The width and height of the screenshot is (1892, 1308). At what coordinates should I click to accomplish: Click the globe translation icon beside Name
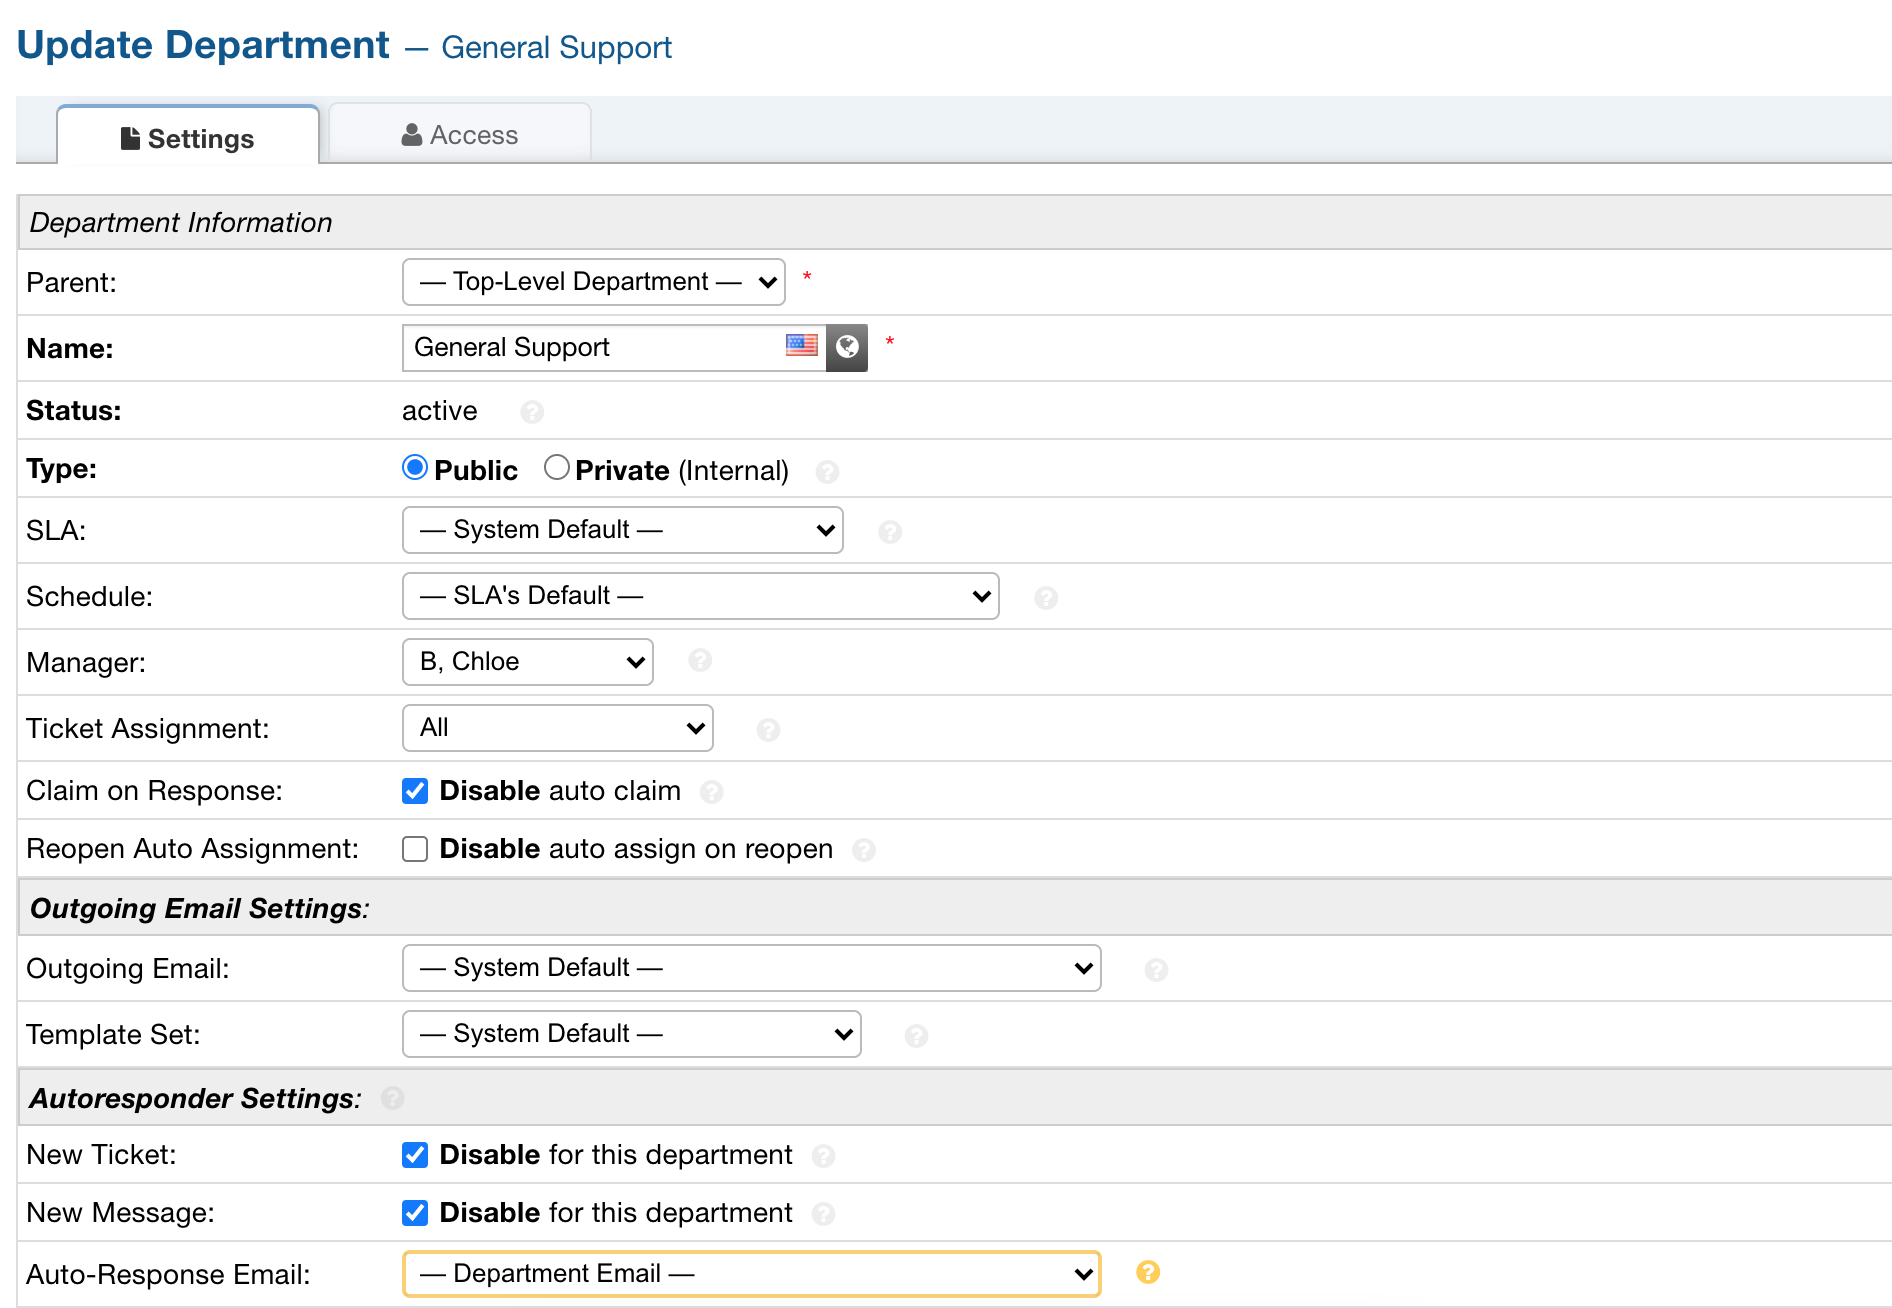click(847, 347)
